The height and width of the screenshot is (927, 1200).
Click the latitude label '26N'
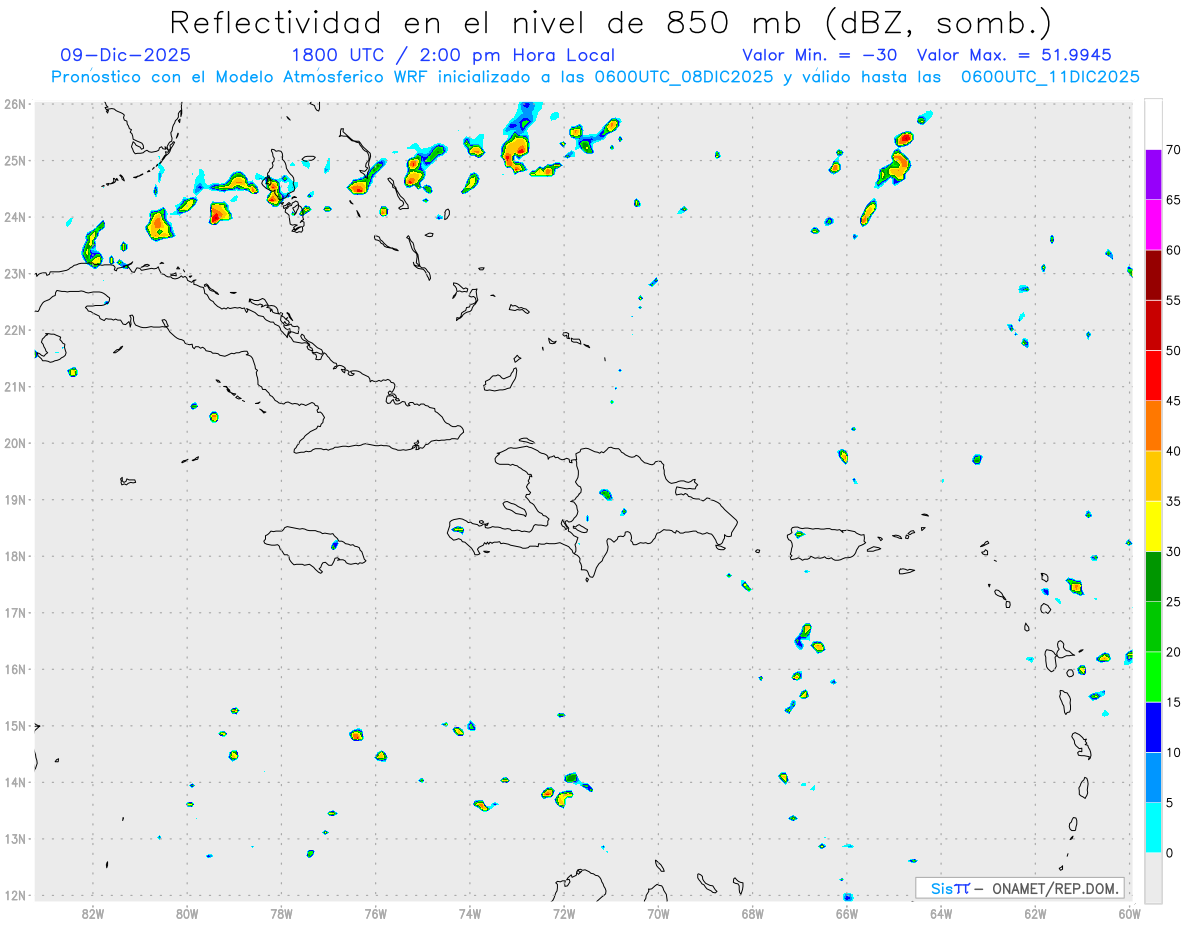[x=14, y=104]
